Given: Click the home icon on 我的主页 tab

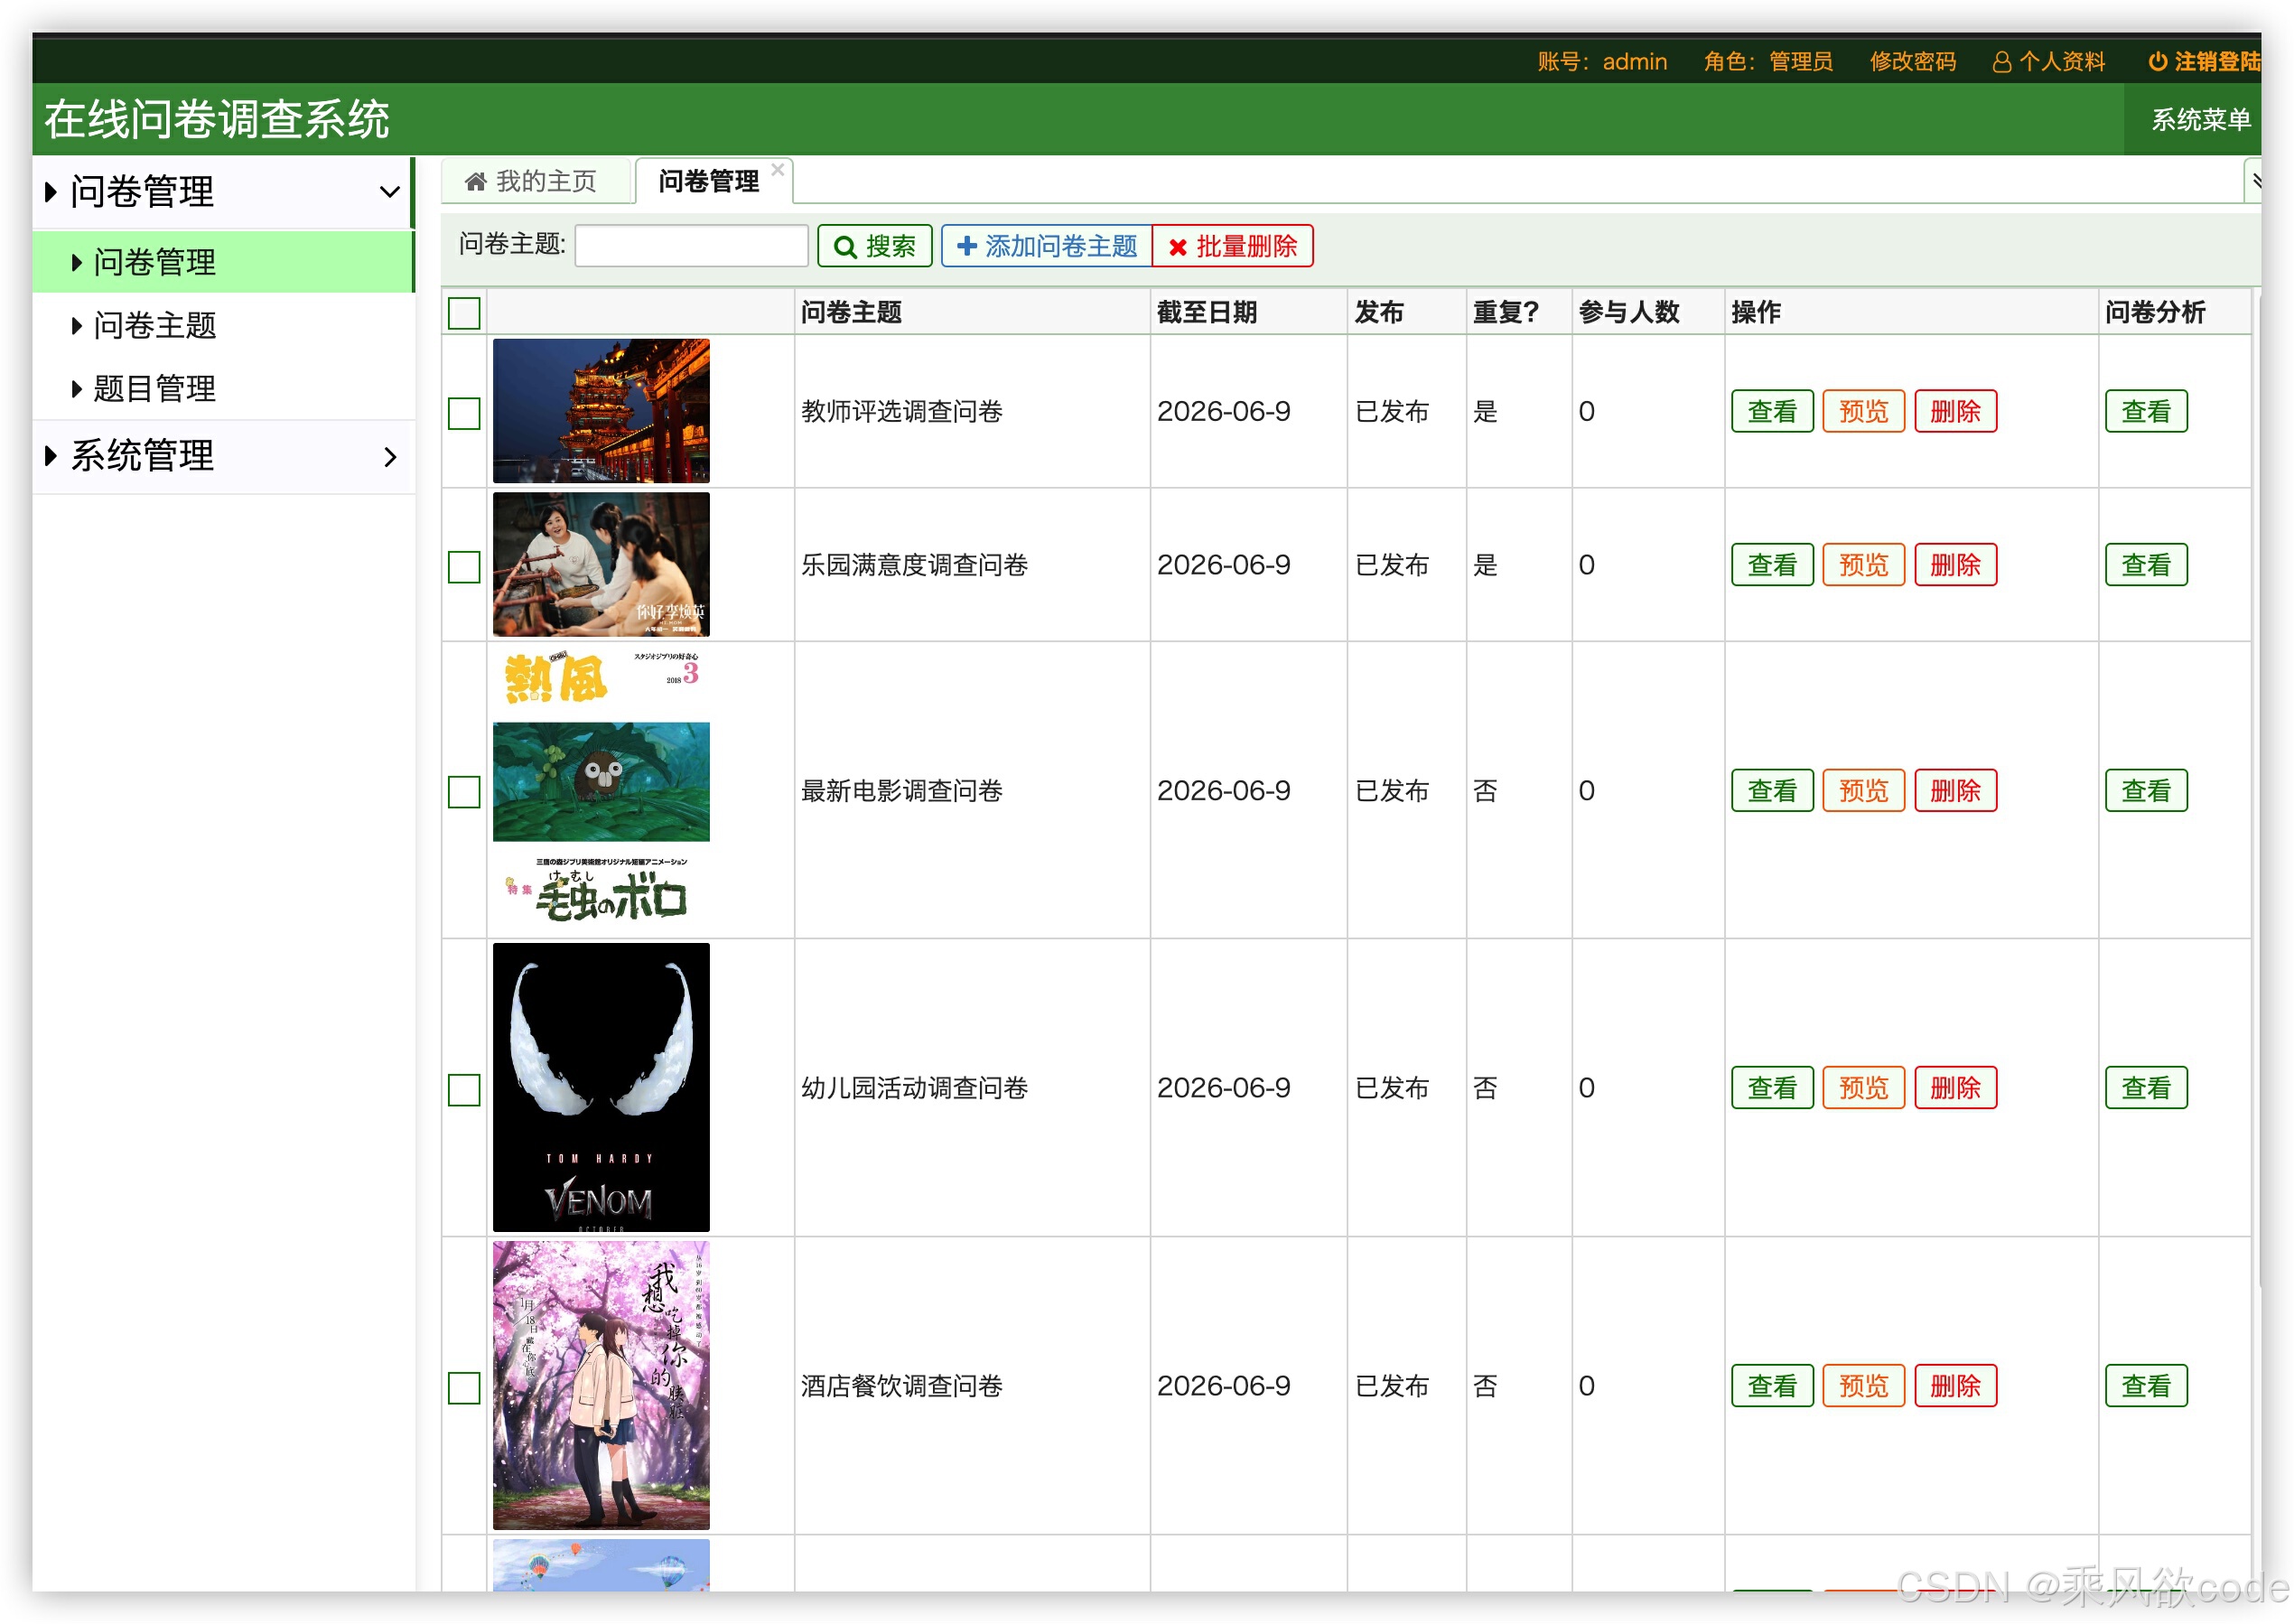Looking at the screenshot, I should click(475, 181).
